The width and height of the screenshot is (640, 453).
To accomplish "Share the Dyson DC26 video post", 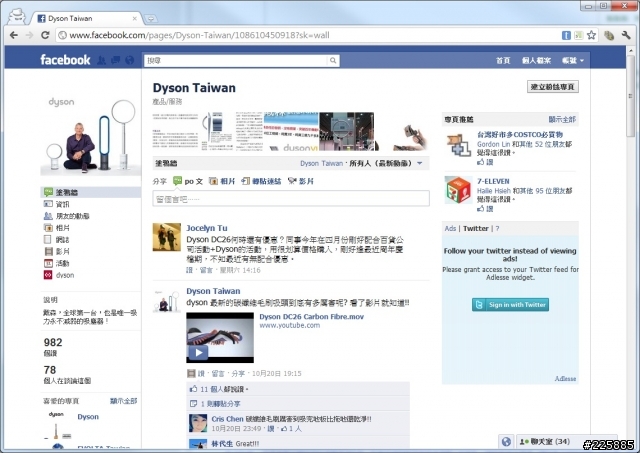I will pos(238,373).
